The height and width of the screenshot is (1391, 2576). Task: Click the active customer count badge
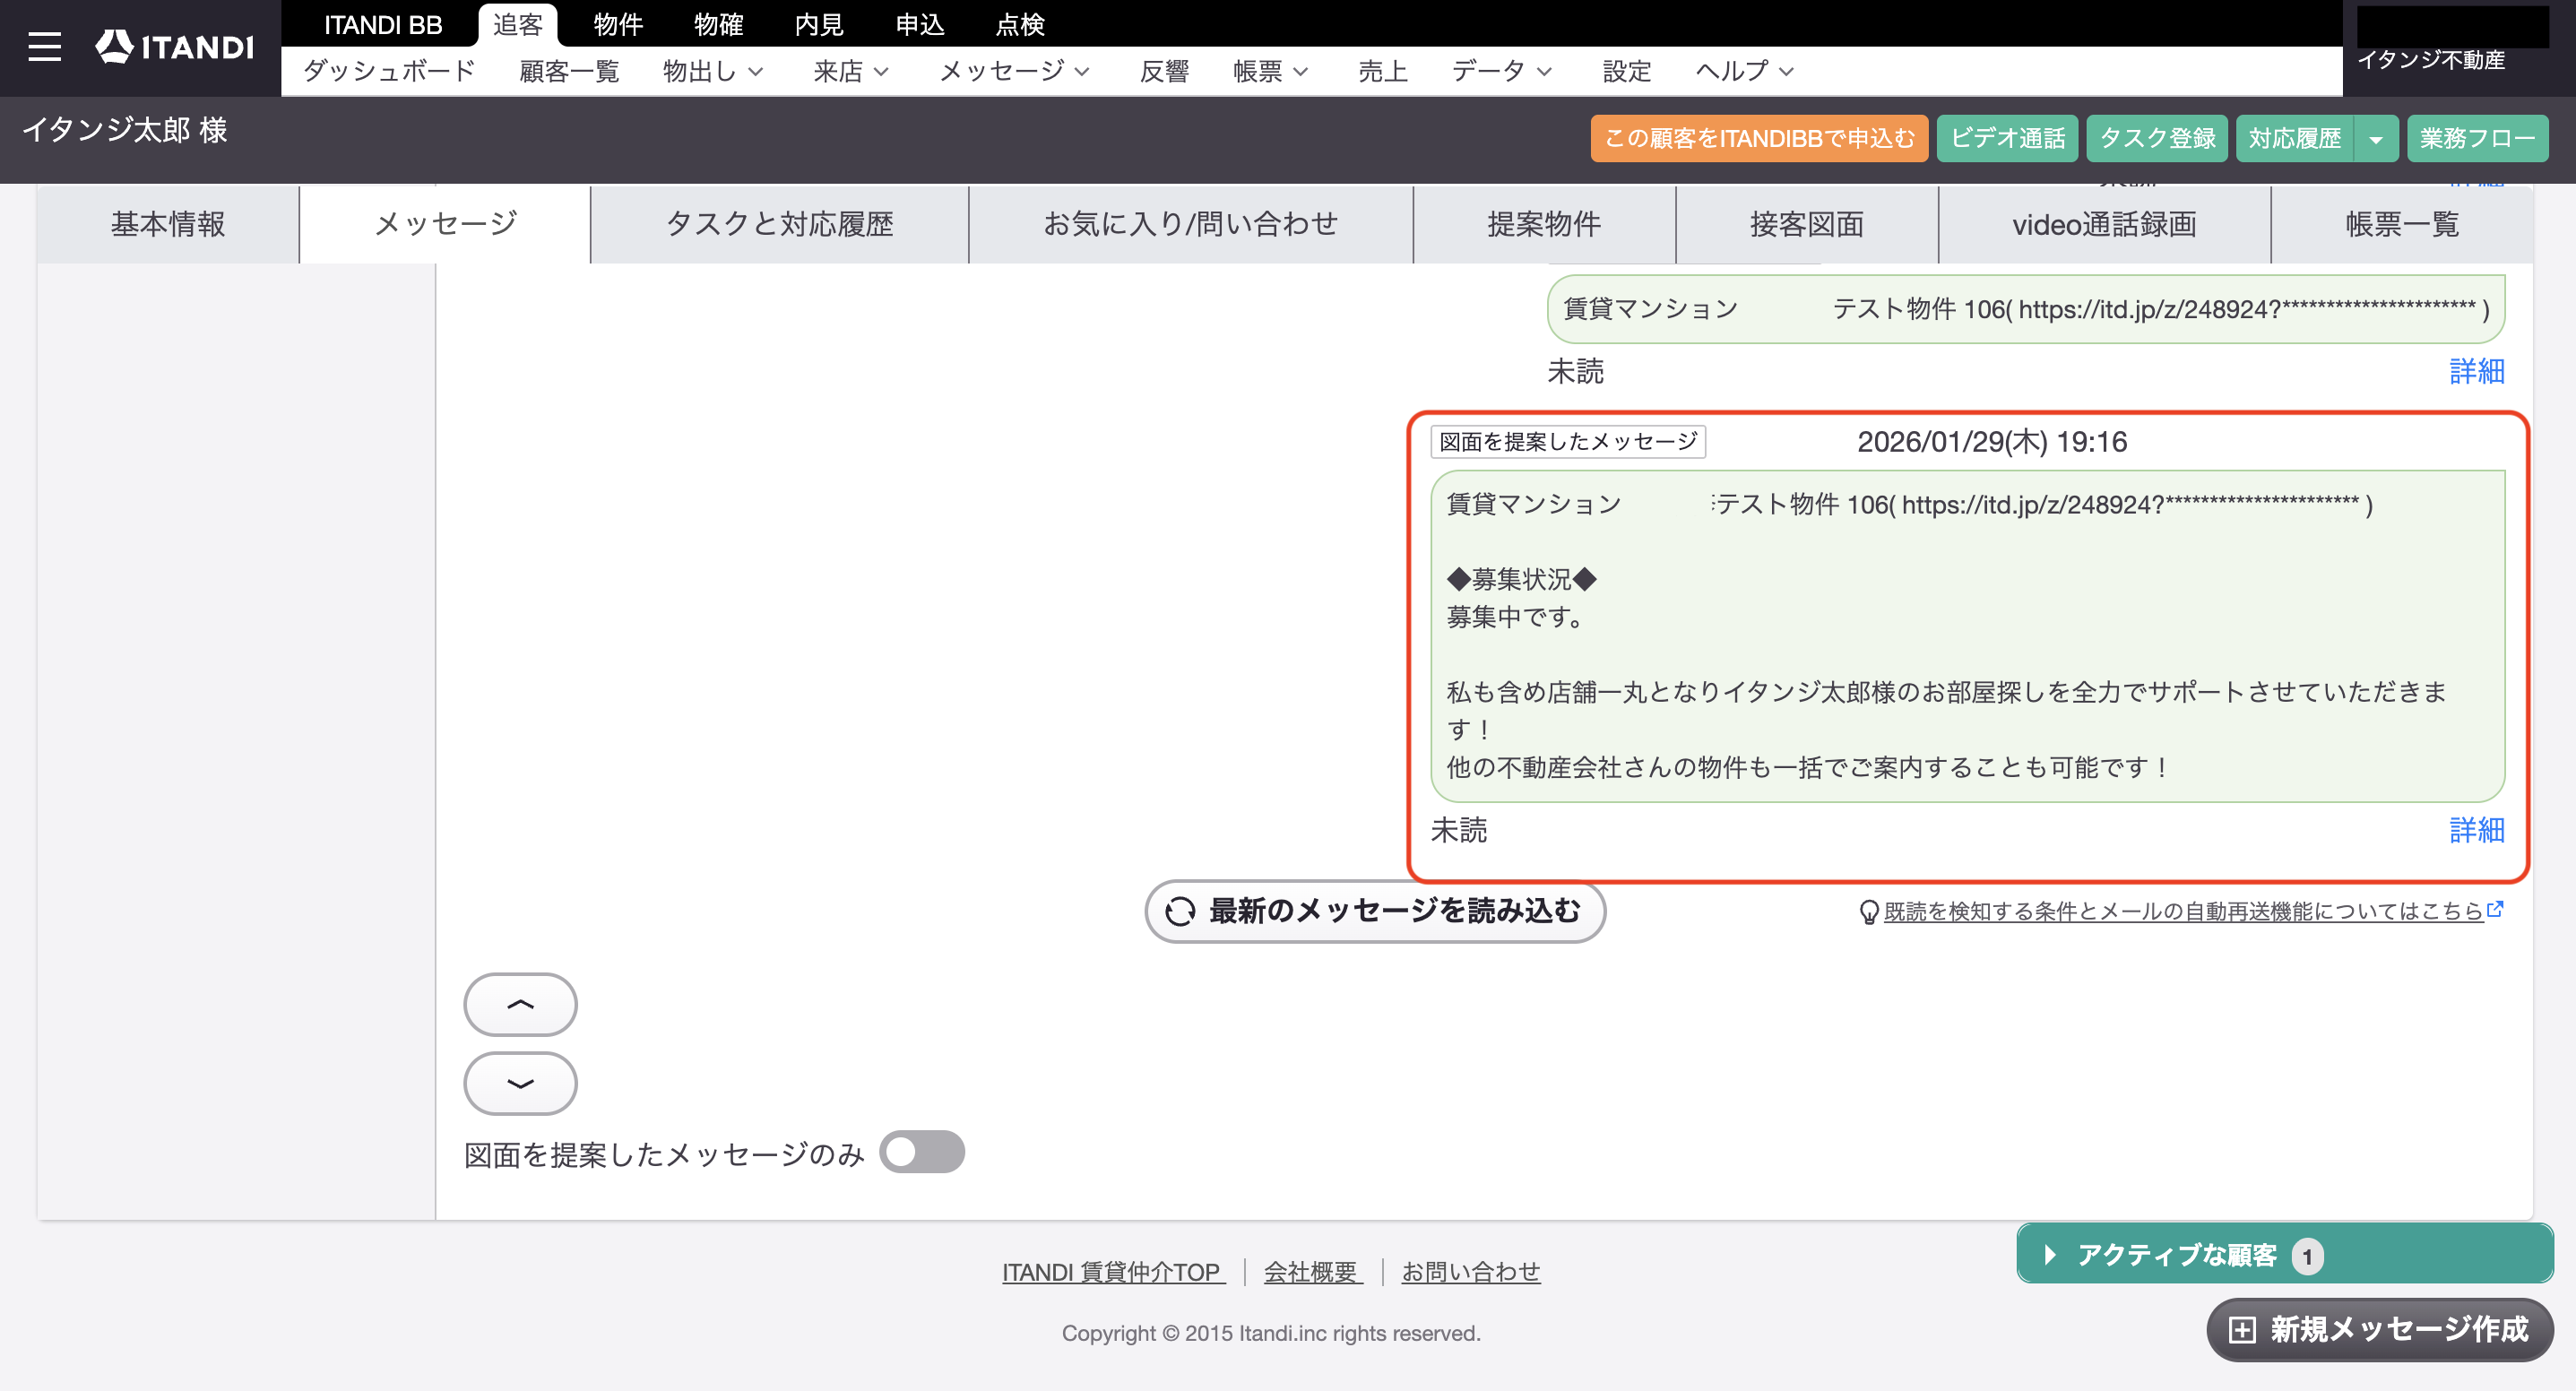click(x=2307, y=1256)
